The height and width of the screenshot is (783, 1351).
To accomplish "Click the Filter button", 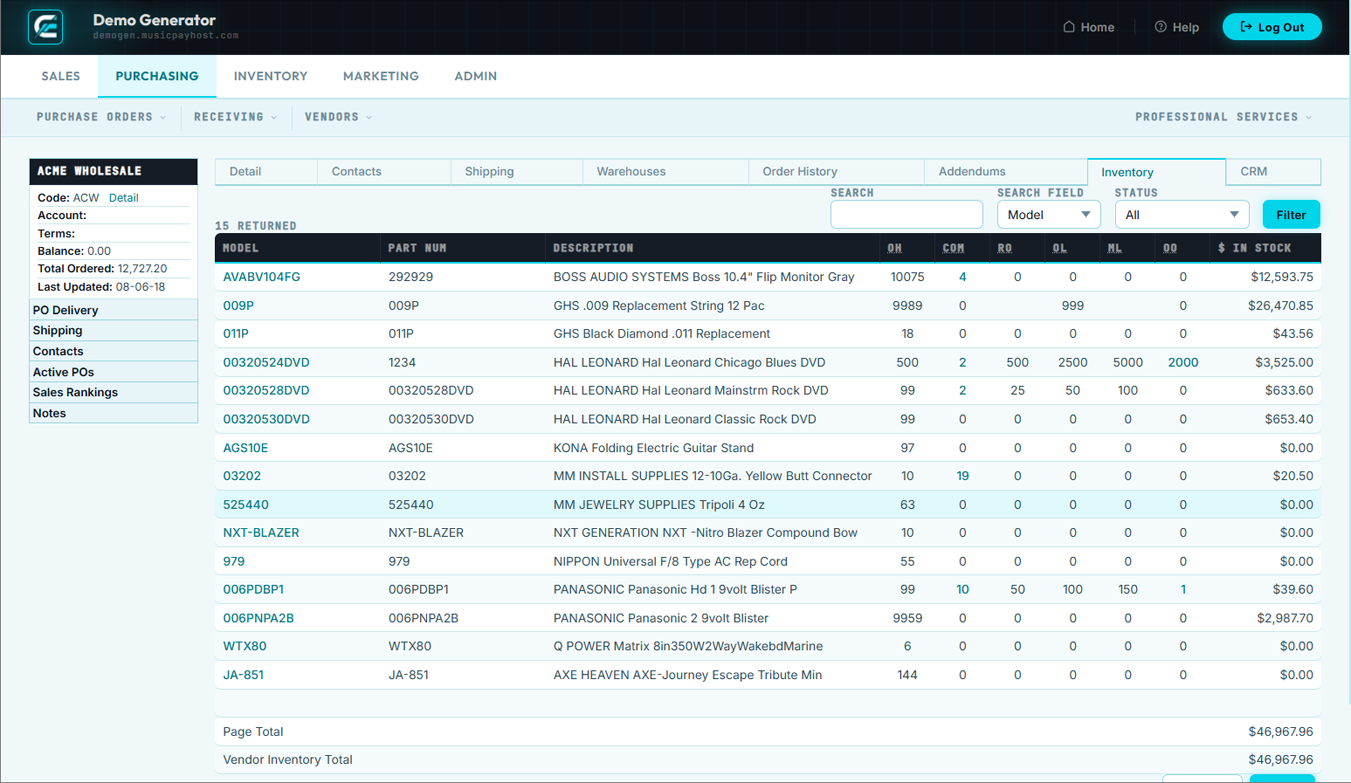I will coord(1291,215).
